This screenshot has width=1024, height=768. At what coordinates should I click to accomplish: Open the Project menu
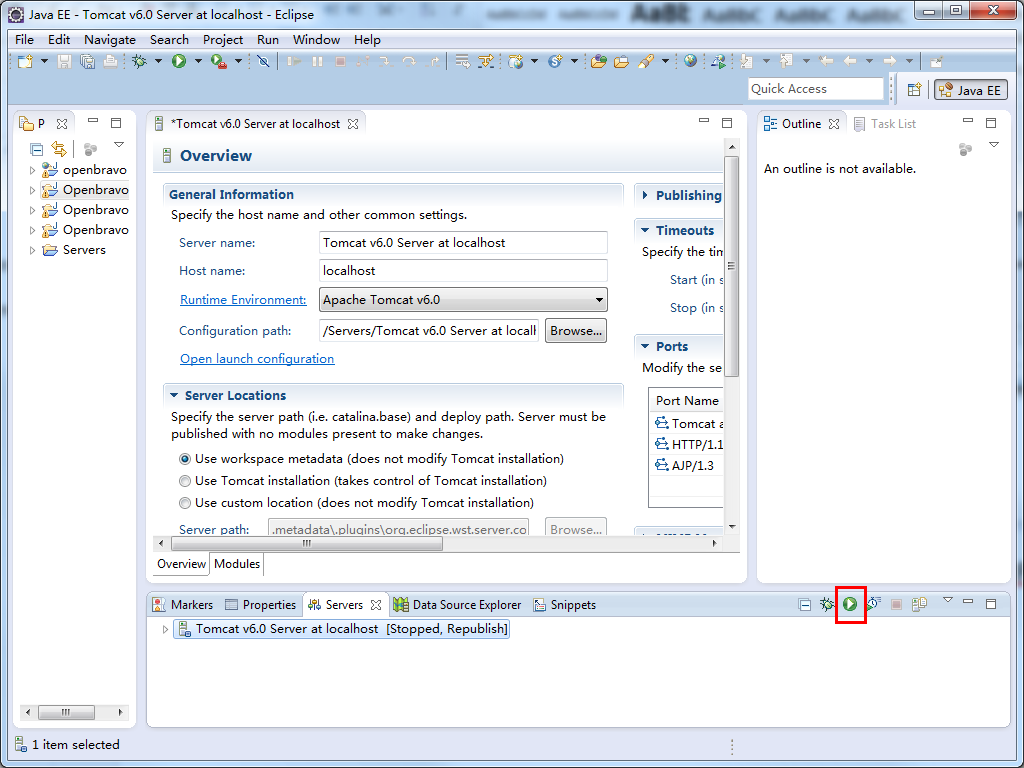(223, 40)
